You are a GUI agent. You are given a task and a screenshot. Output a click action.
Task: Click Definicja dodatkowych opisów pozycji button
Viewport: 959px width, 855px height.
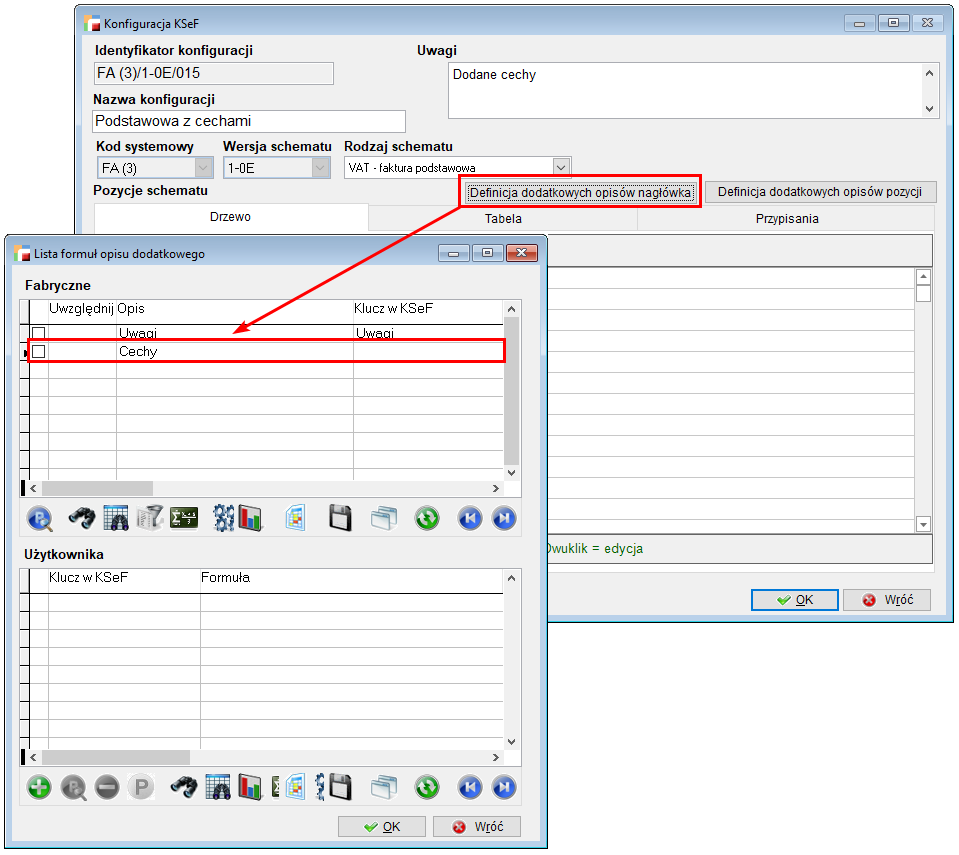820,192
